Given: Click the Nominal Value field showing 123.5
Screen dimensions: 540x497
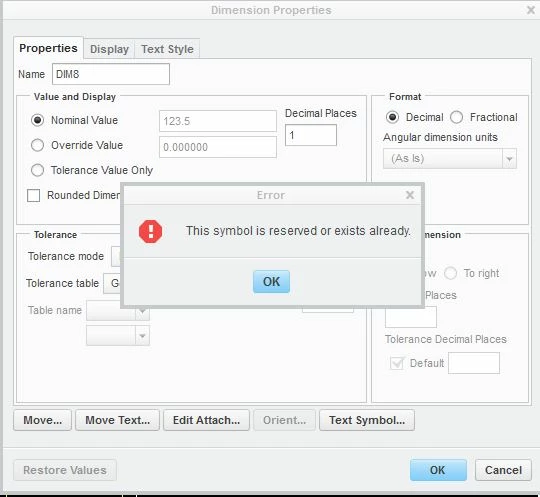Looking at the screenshot, I should [218, 121].
